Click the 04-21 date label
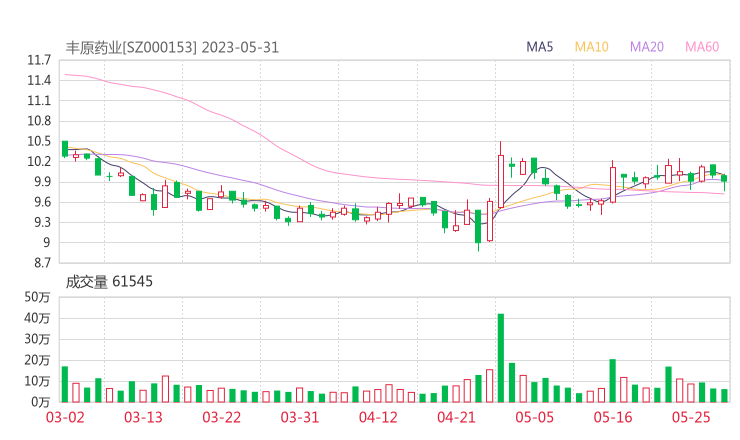 coord(457,417)
